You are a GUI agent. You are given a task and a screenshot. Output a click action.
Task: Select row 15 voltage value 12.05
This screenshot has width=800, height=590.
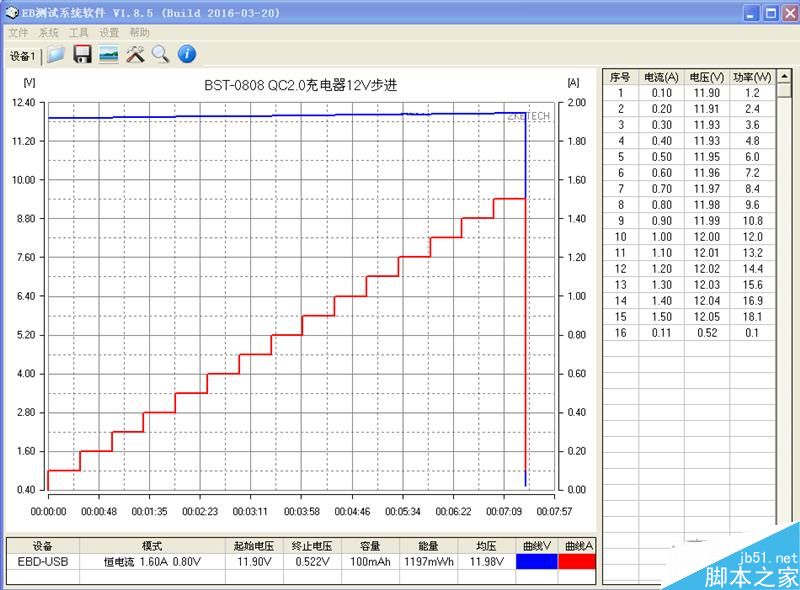click(707, 317)
